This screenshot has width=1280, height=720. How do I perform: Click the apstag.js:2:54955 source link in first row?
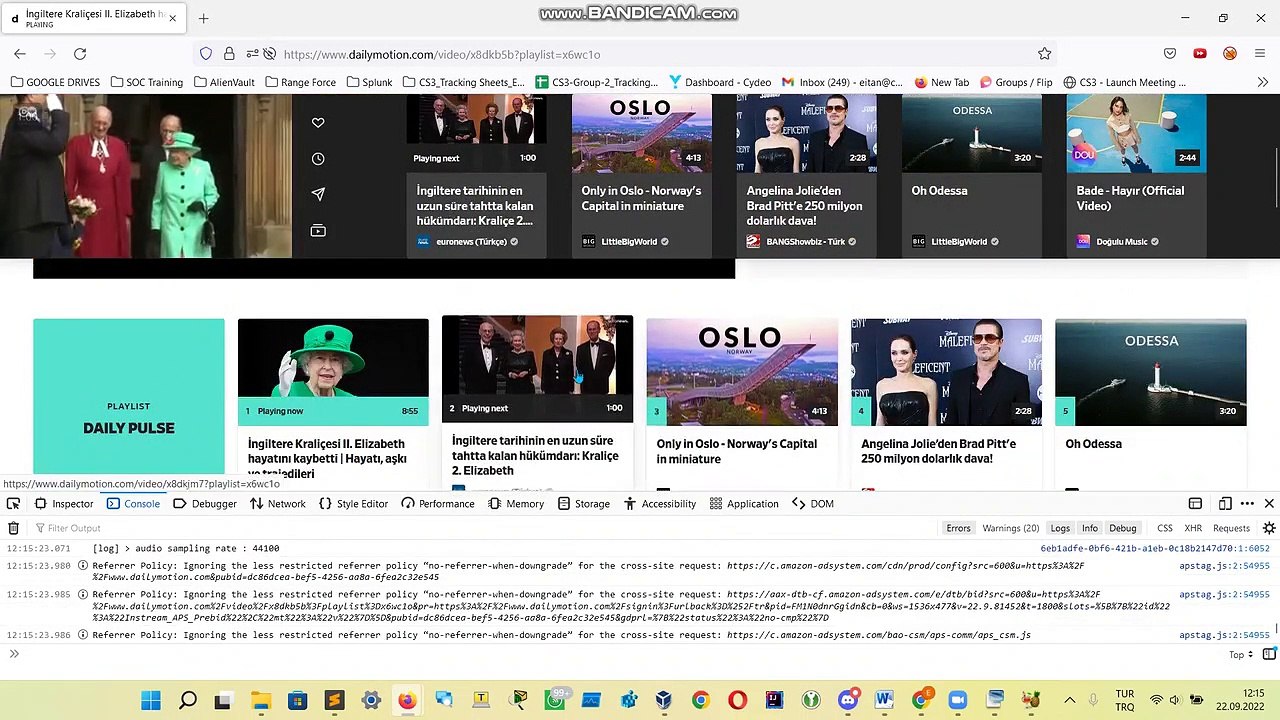1224,566
